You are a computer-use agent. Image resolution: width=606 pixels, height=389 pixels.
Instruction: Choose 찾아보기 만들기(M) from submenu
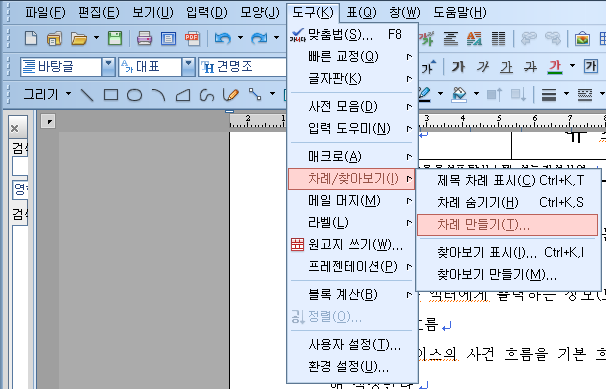pos(507,275)
